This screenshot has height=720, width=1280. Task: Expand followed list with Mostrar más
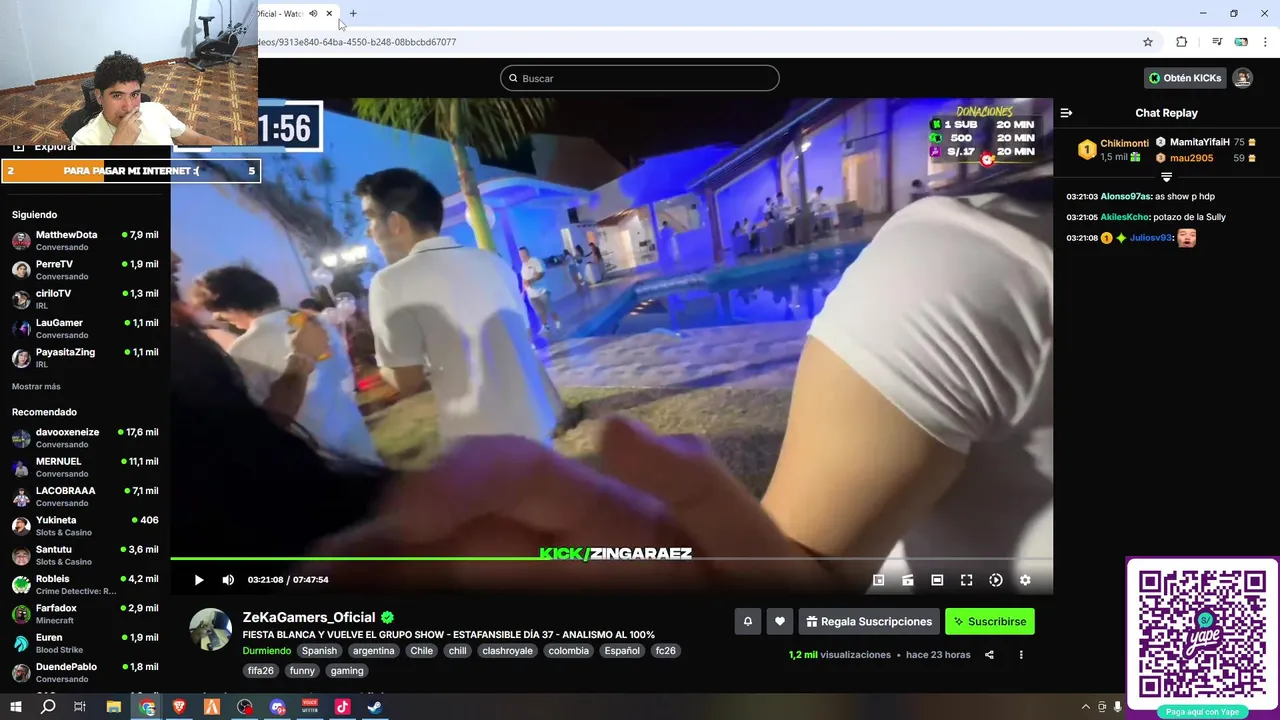click(x=36, y=386)
